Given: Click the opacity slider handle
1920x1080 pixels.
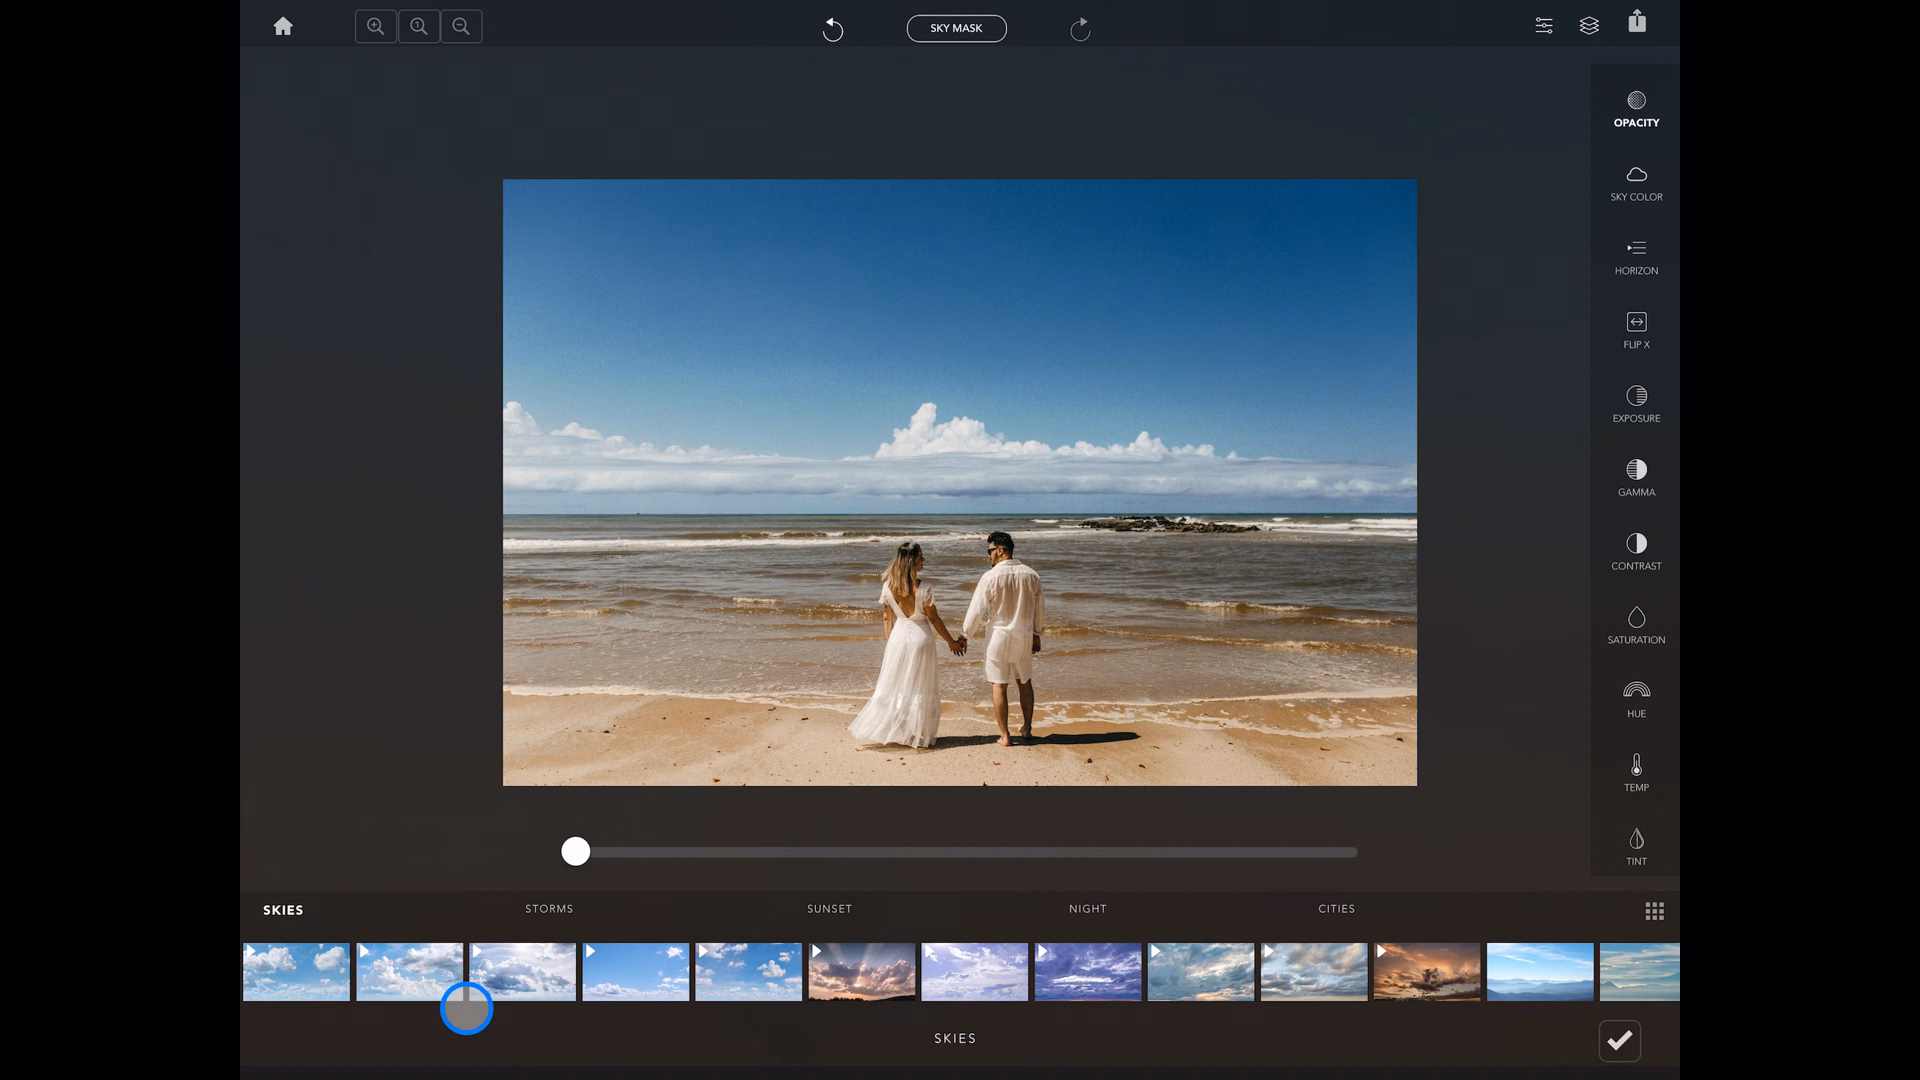Looking at the screenshot, I should [x=575, y=852].
